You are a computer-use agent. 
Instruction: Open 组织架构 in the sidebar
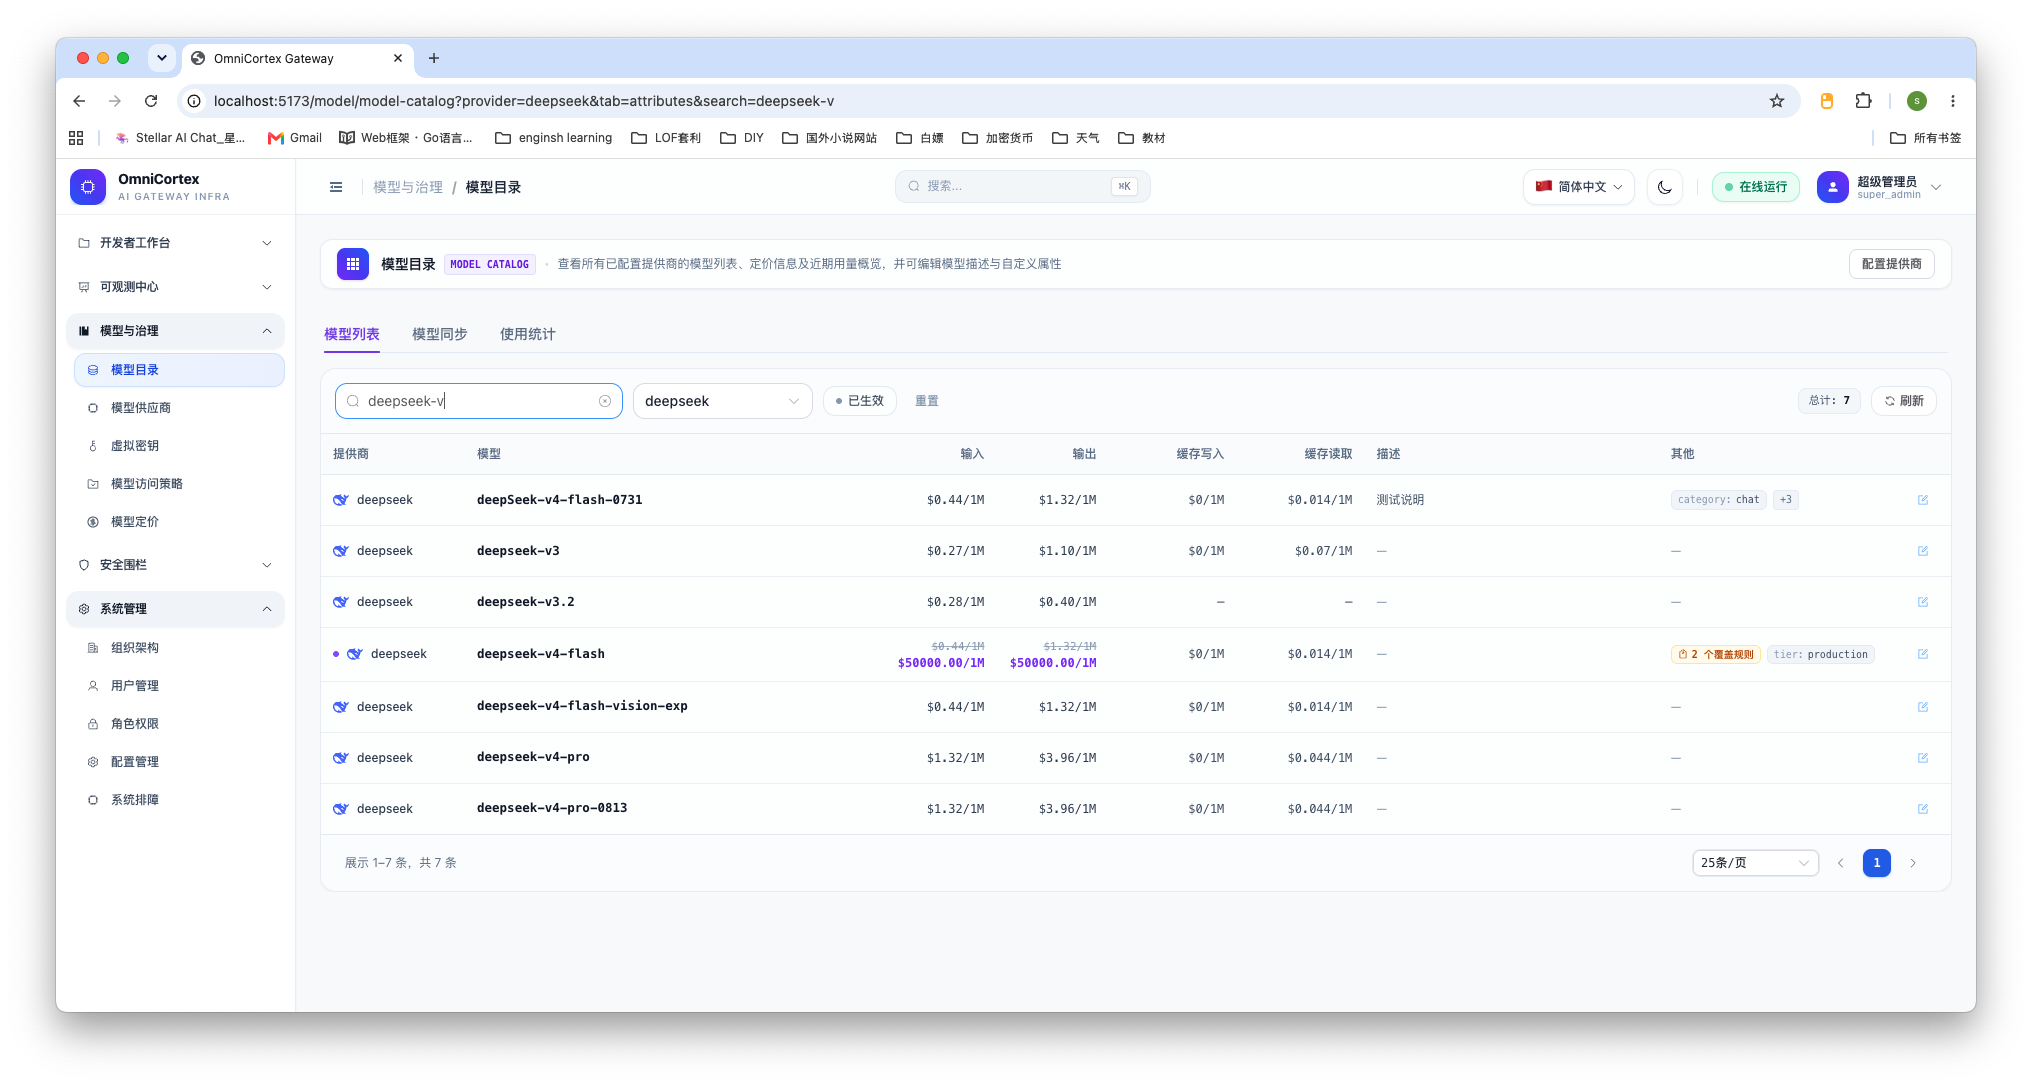pos(180,648)
